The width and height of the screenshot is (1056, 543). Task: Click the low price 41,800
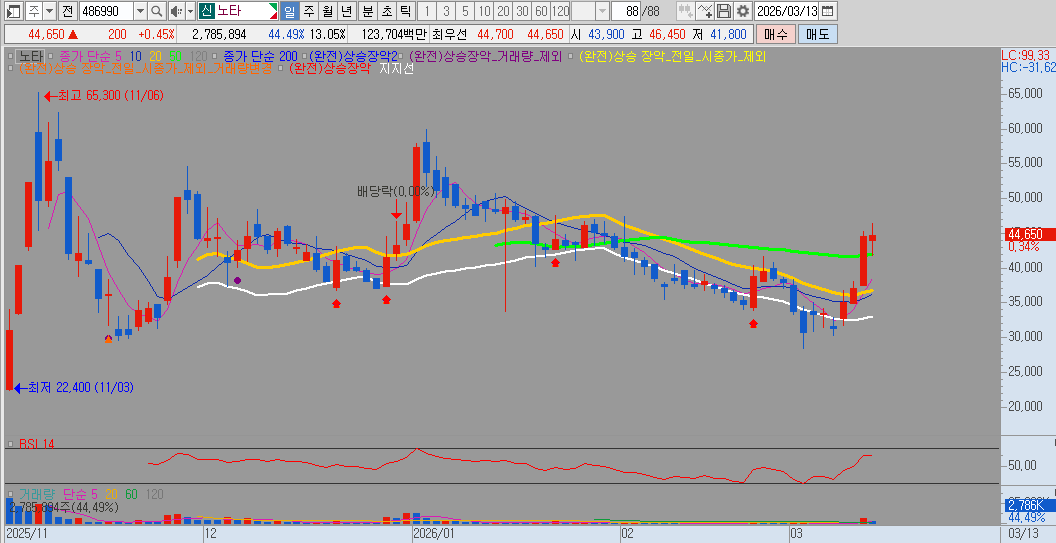[728, 34]
